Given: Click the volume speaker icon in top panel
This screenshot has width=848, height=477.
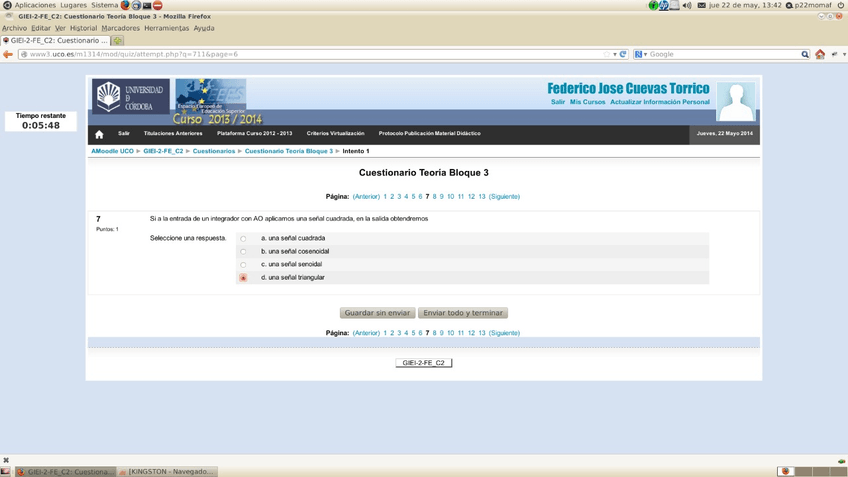Looking at the screenshot, I should [x=687, y=5].
